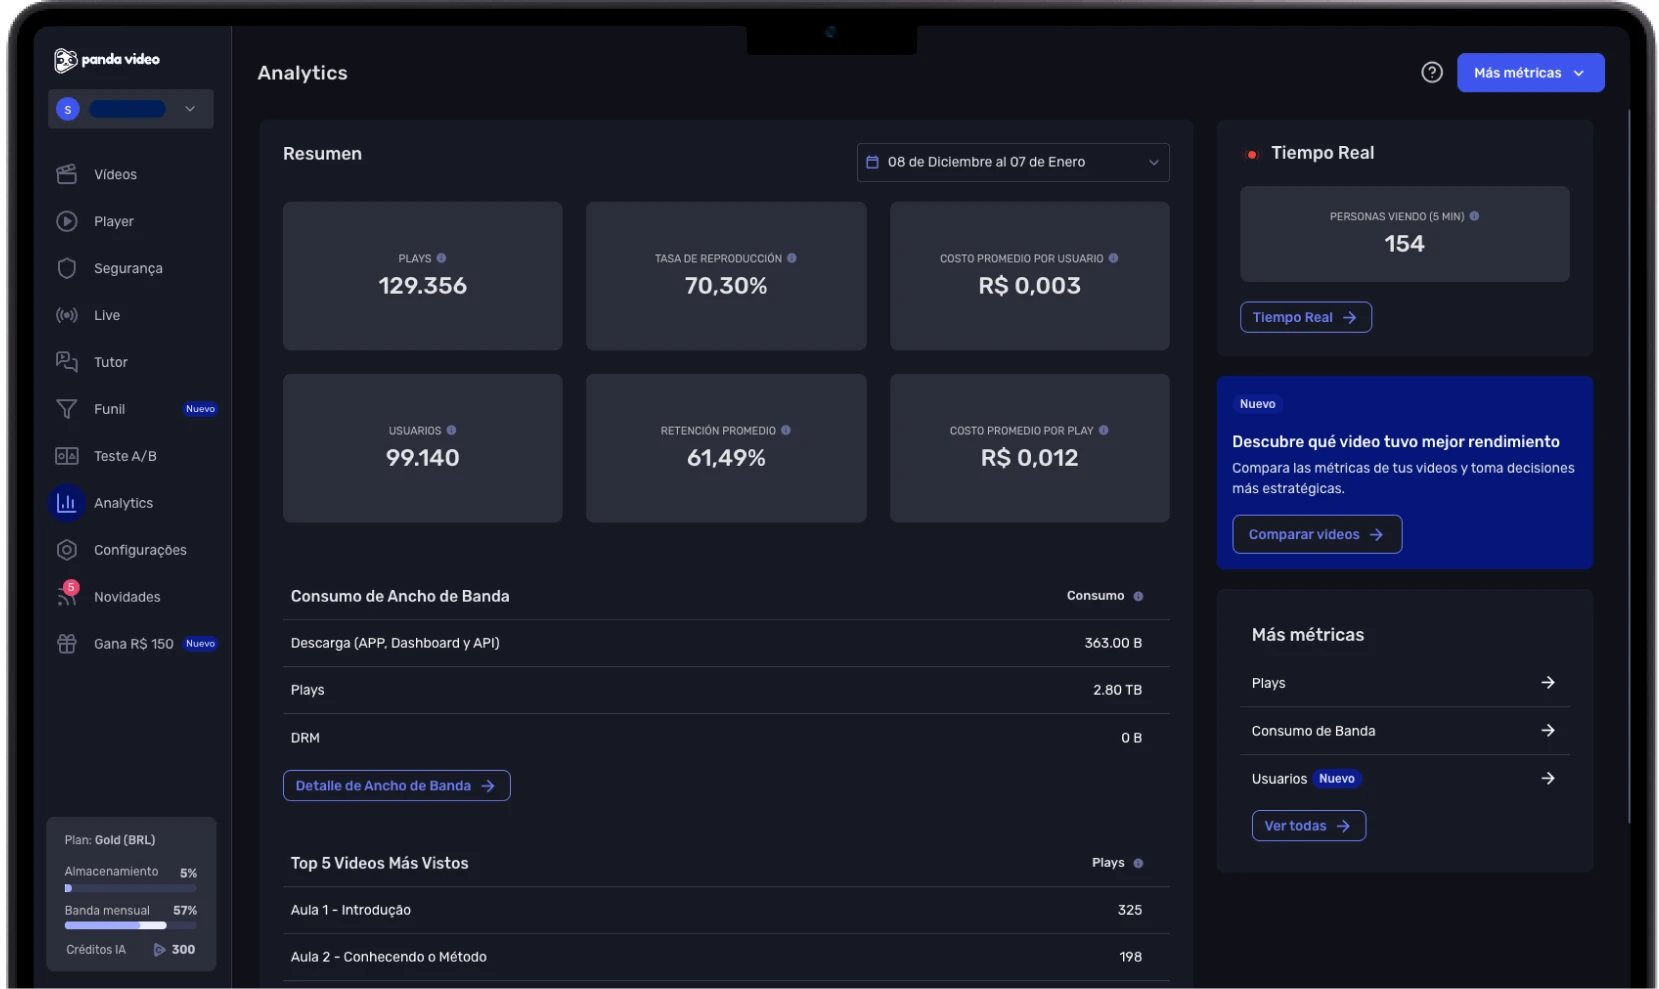
Task: Click the Banda mensual progress bar
Action: tap(131, 926)
